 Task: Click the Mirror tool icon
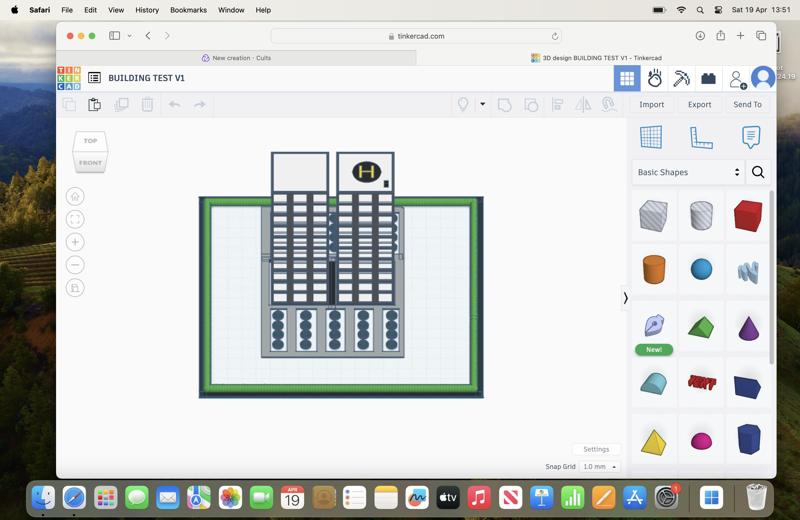coord(583,105)
